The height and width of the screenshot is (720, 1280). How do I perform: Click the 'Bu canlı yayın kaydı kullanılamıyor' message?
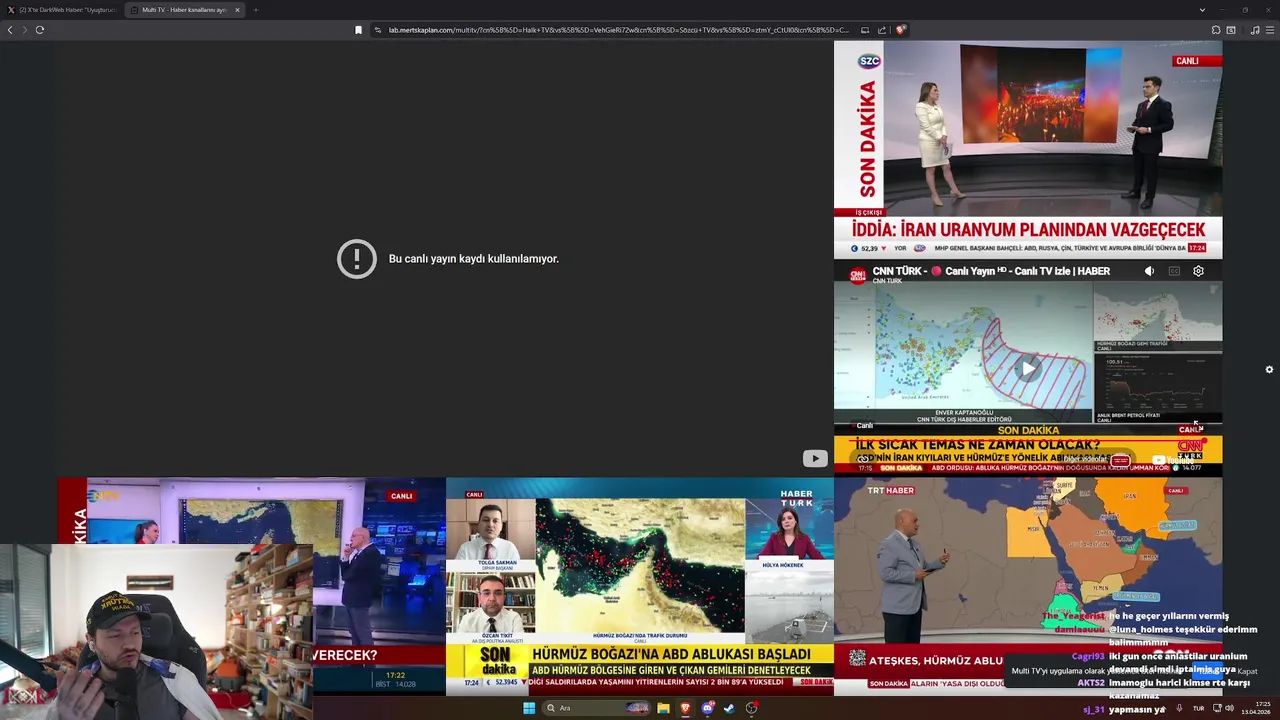click(x=473, y=259)
